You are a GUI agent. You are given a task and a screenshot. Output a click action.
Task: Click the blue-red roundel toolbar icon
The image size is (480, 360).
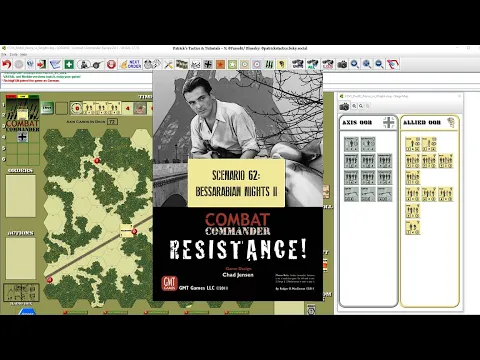(x=257, y=64)
